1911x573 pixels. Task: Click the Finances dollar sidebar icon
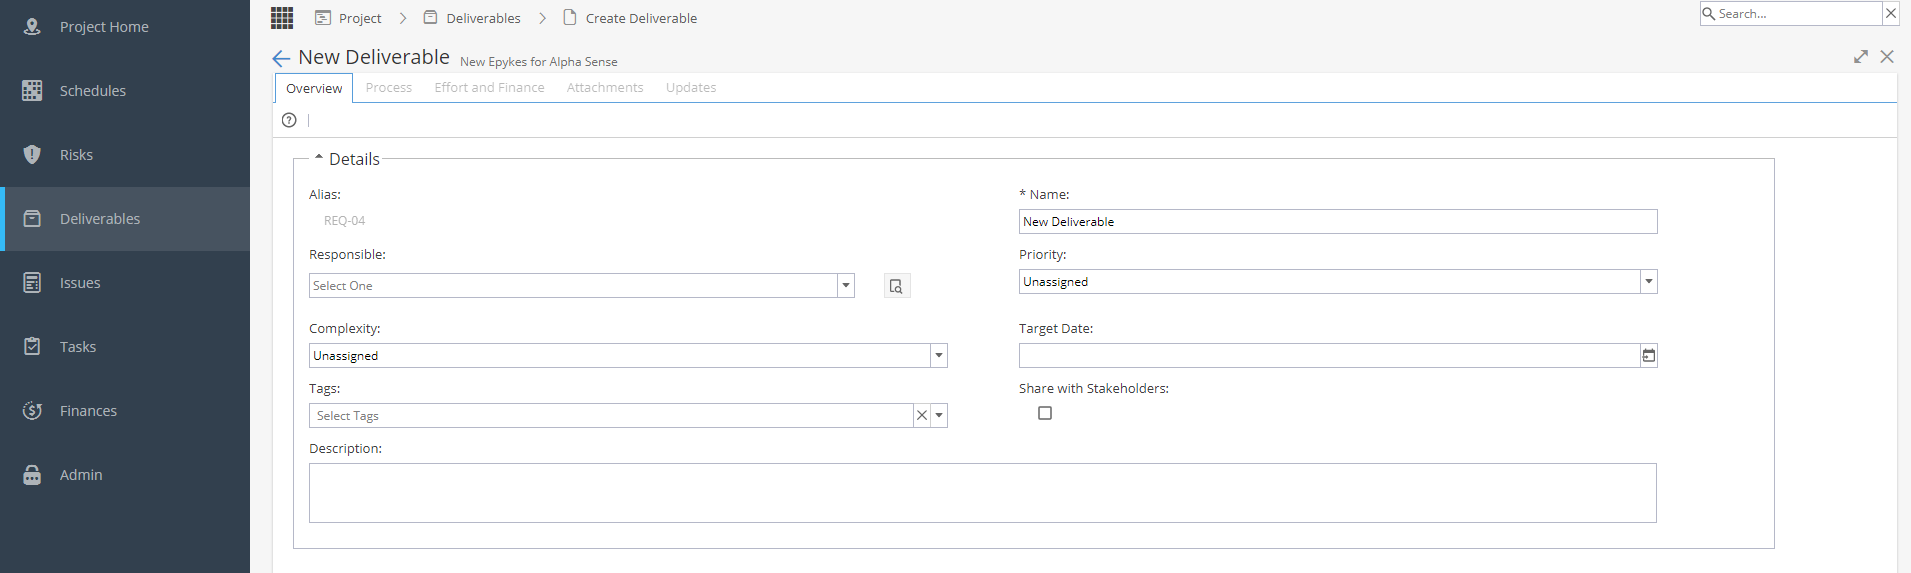(x=32, y=411)
